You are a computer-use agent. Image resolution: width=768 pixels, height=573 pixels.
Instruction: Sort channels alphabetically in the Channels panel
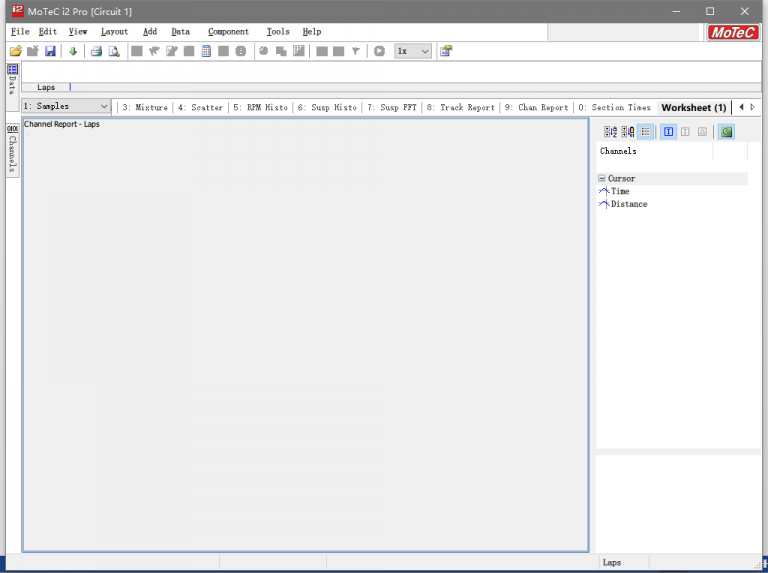tap(610, 132)
